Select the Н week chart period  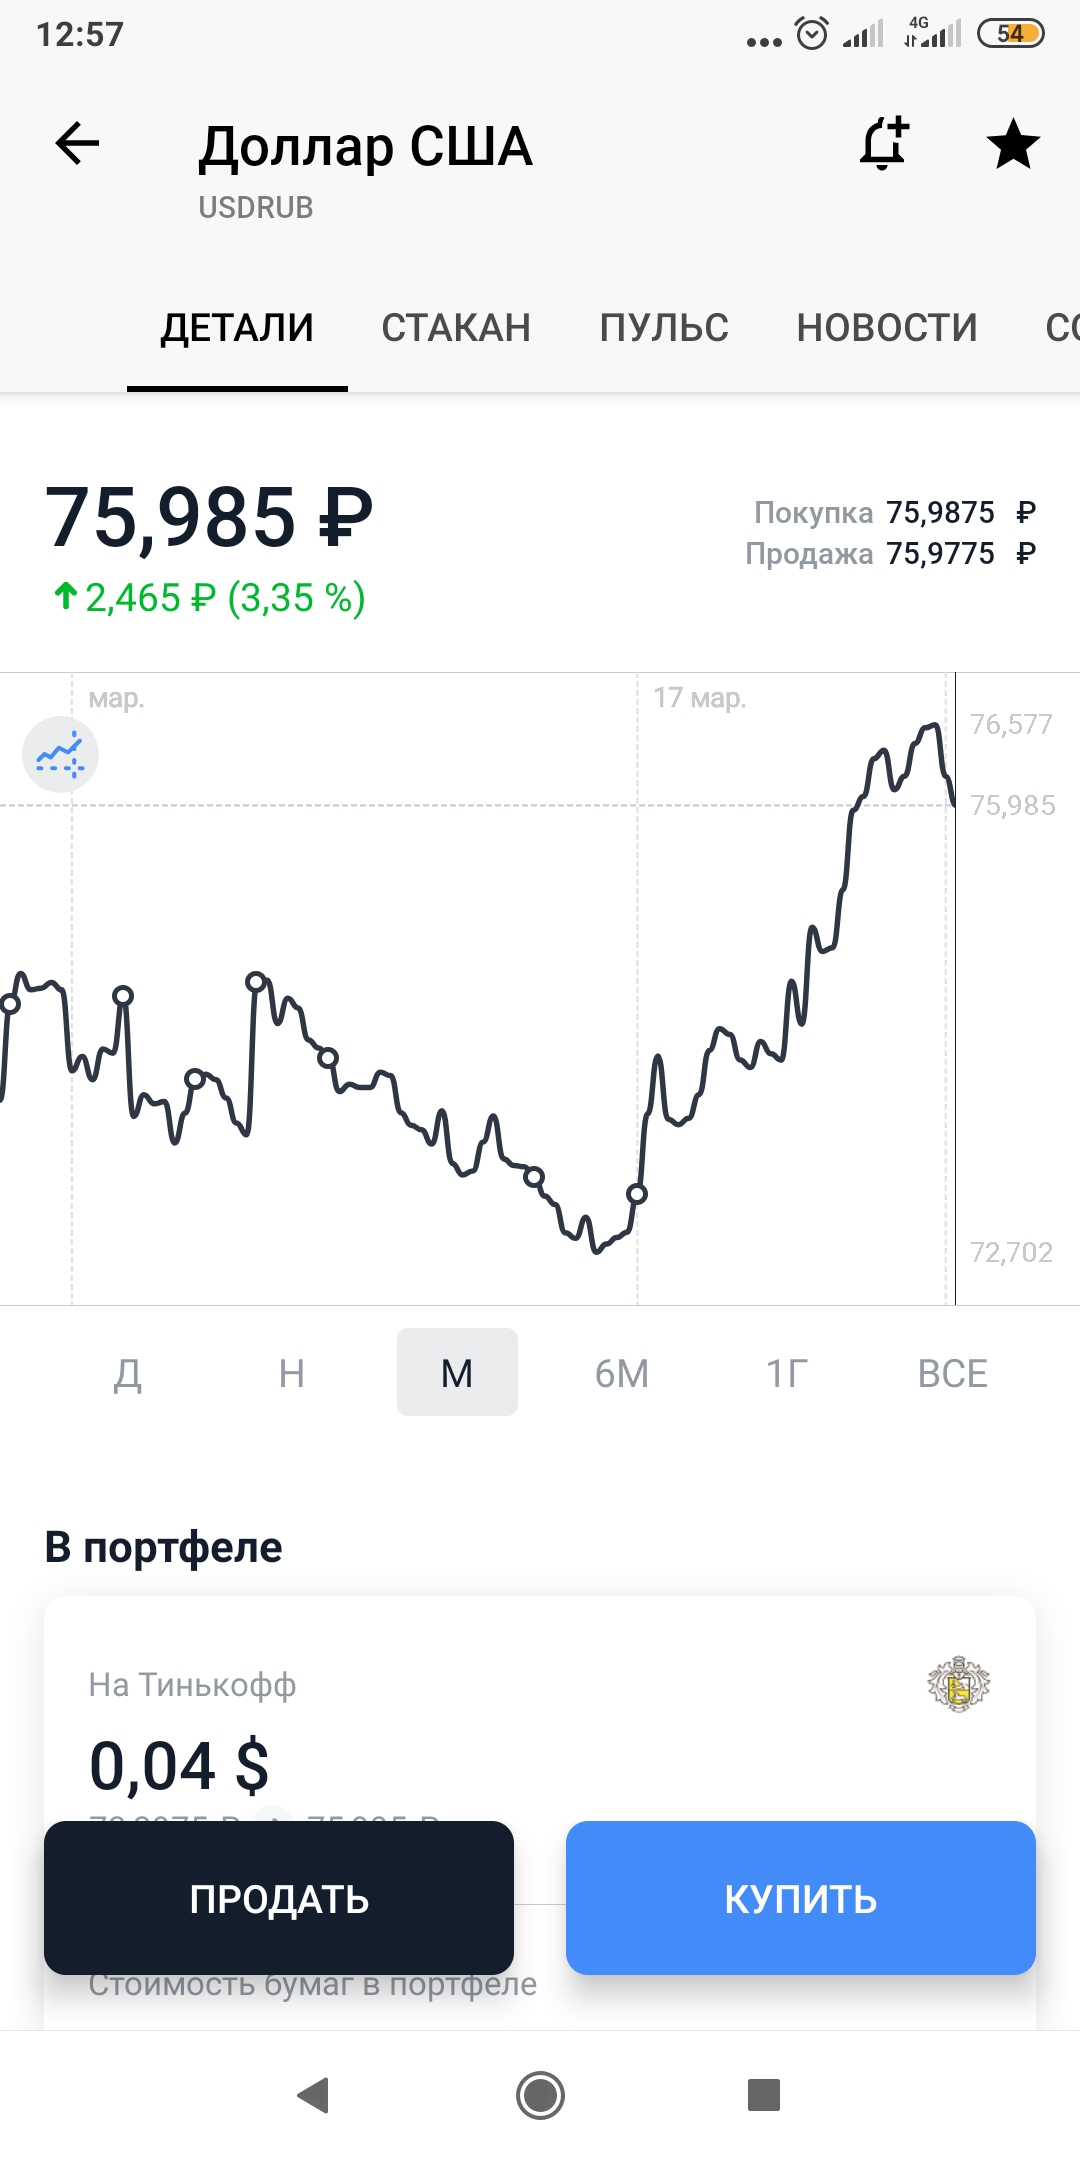coord(292,1373)
